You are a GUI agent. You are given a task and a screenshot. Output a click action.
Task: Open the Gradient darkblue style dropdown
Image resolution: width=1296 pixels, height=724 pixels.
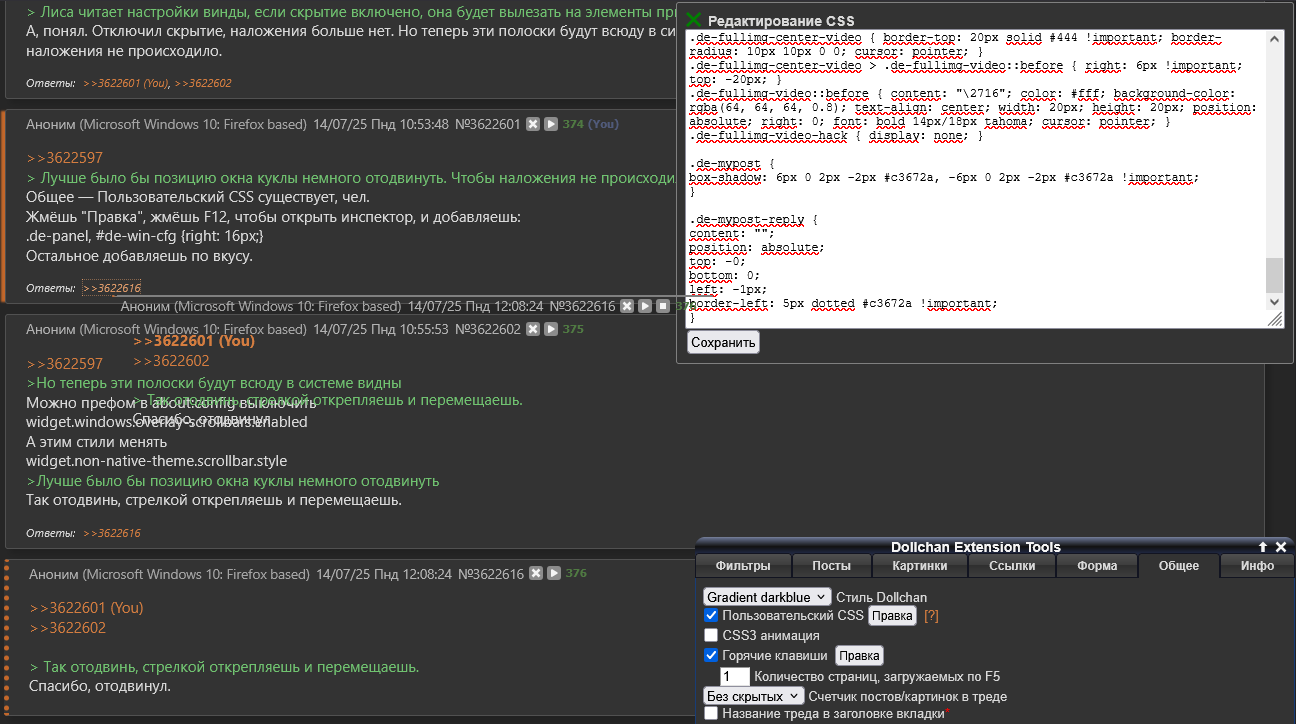(x=767, y=597)
